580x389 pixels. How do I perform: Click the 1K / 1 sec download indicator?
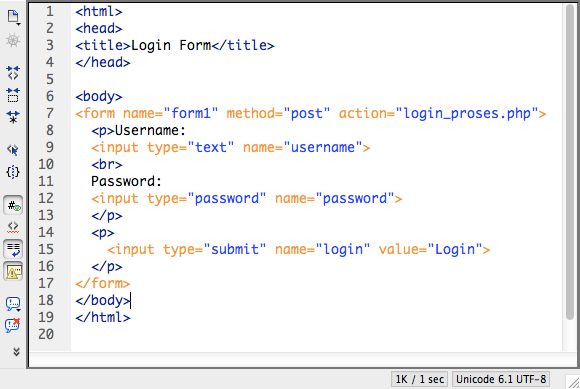419,379
